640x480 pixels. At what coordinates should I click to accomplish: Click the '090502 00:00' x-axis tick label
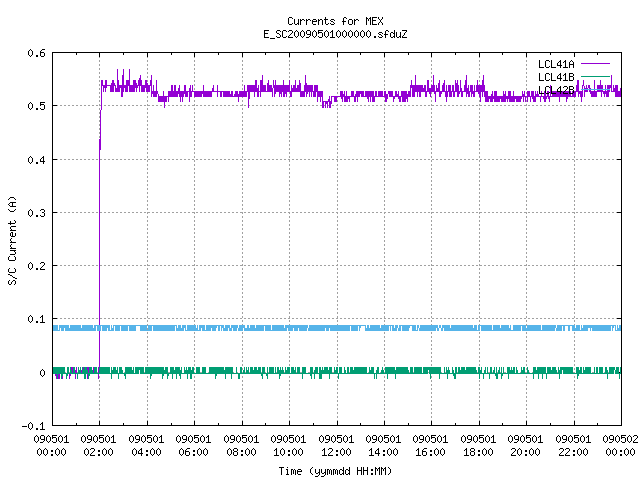point(620,446)
